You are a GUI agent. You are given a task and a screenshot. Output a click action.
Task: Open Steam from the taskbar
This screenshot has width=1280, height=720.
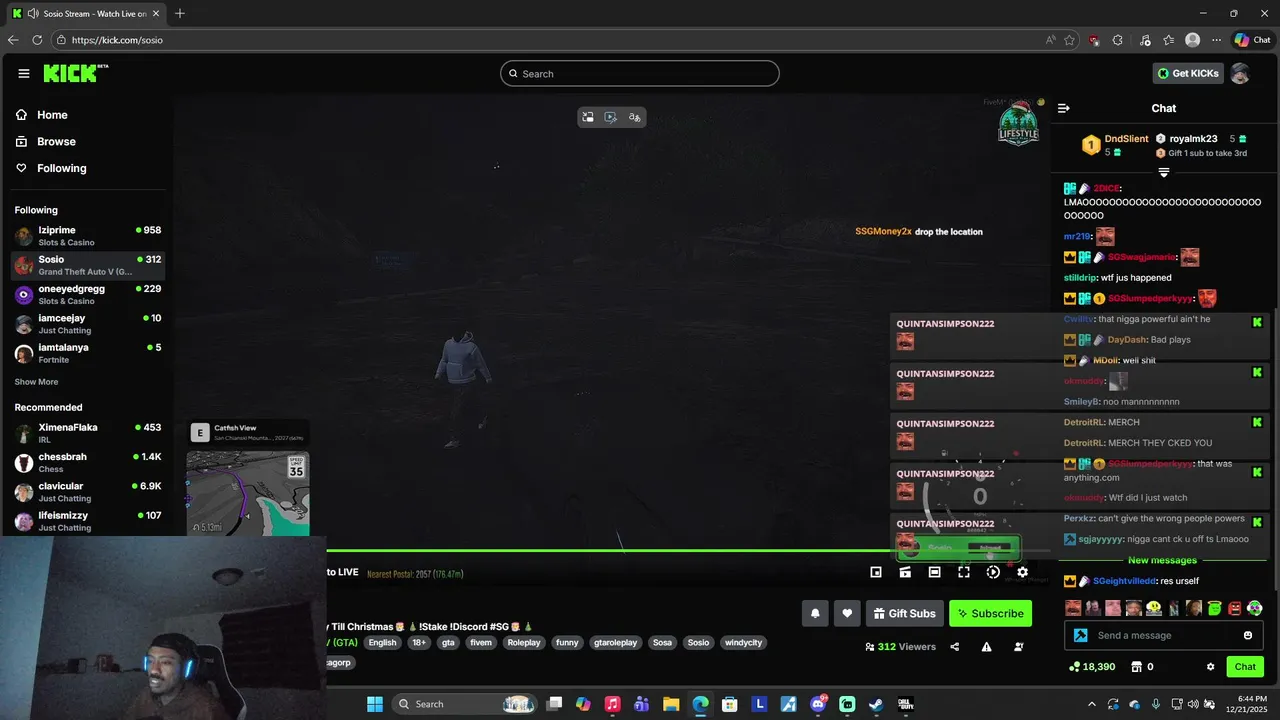876,704
